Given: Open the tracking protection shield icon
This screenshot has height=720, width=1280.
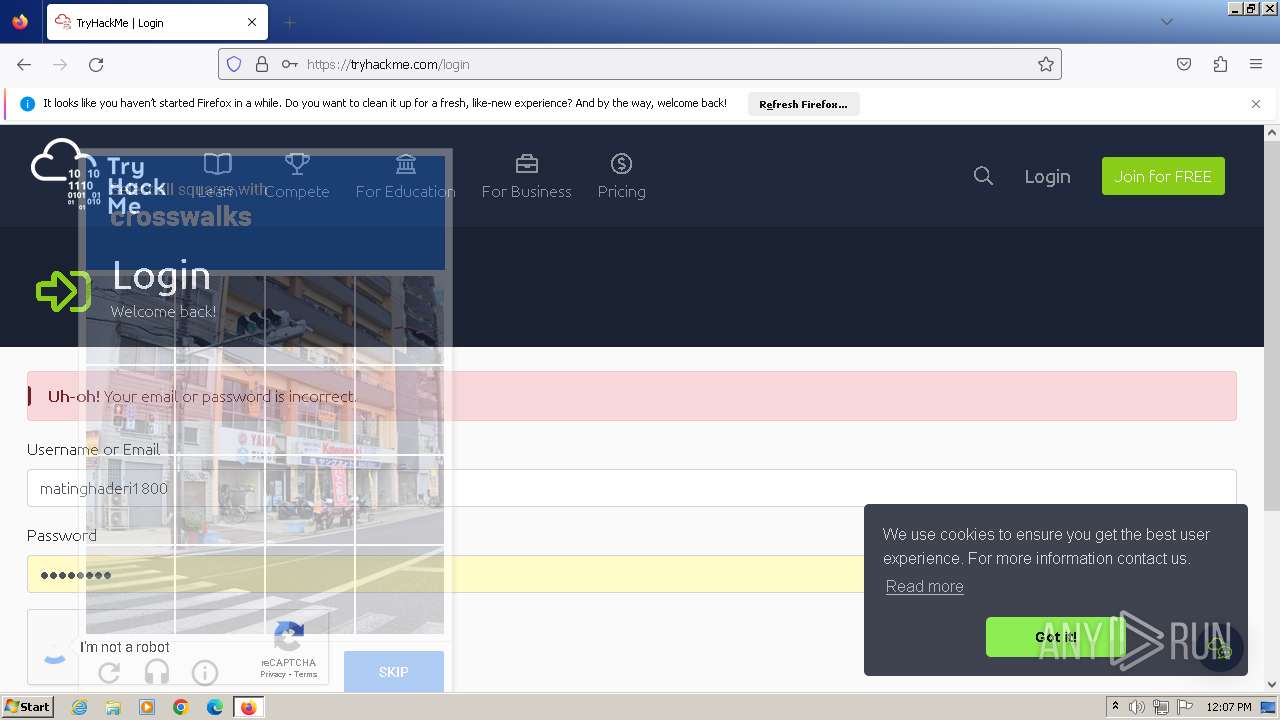Looking at the screenshot, I should pos(234,64).
